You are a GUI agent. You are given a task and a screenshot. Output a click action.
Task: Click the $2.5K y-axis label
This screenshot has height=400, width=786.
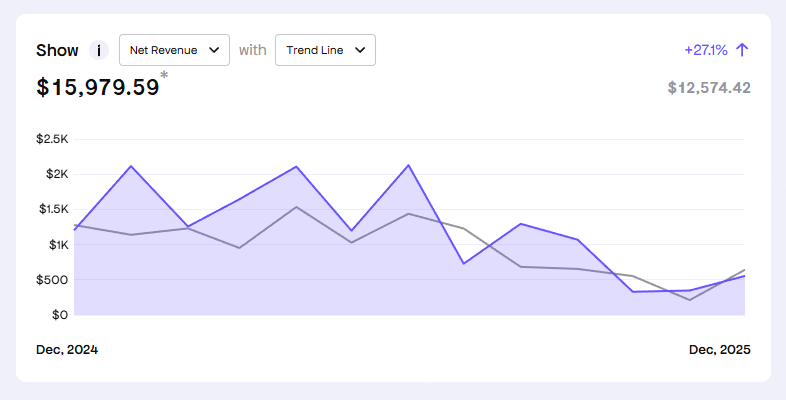[52, 139]
